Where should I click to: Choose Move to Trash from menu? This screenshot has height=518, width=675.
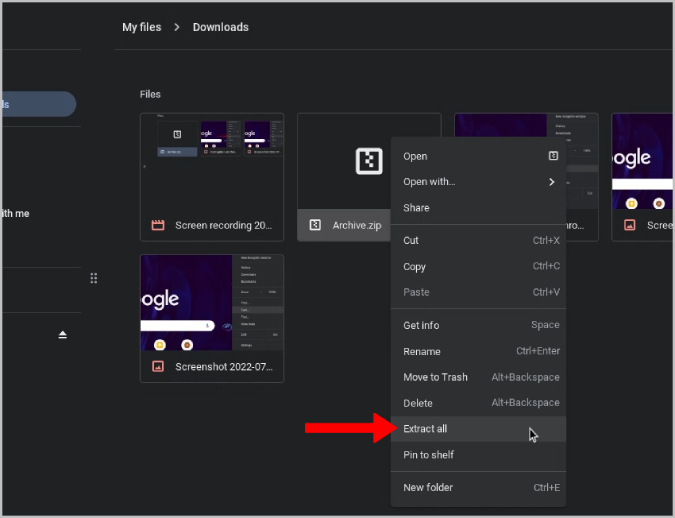478,377
